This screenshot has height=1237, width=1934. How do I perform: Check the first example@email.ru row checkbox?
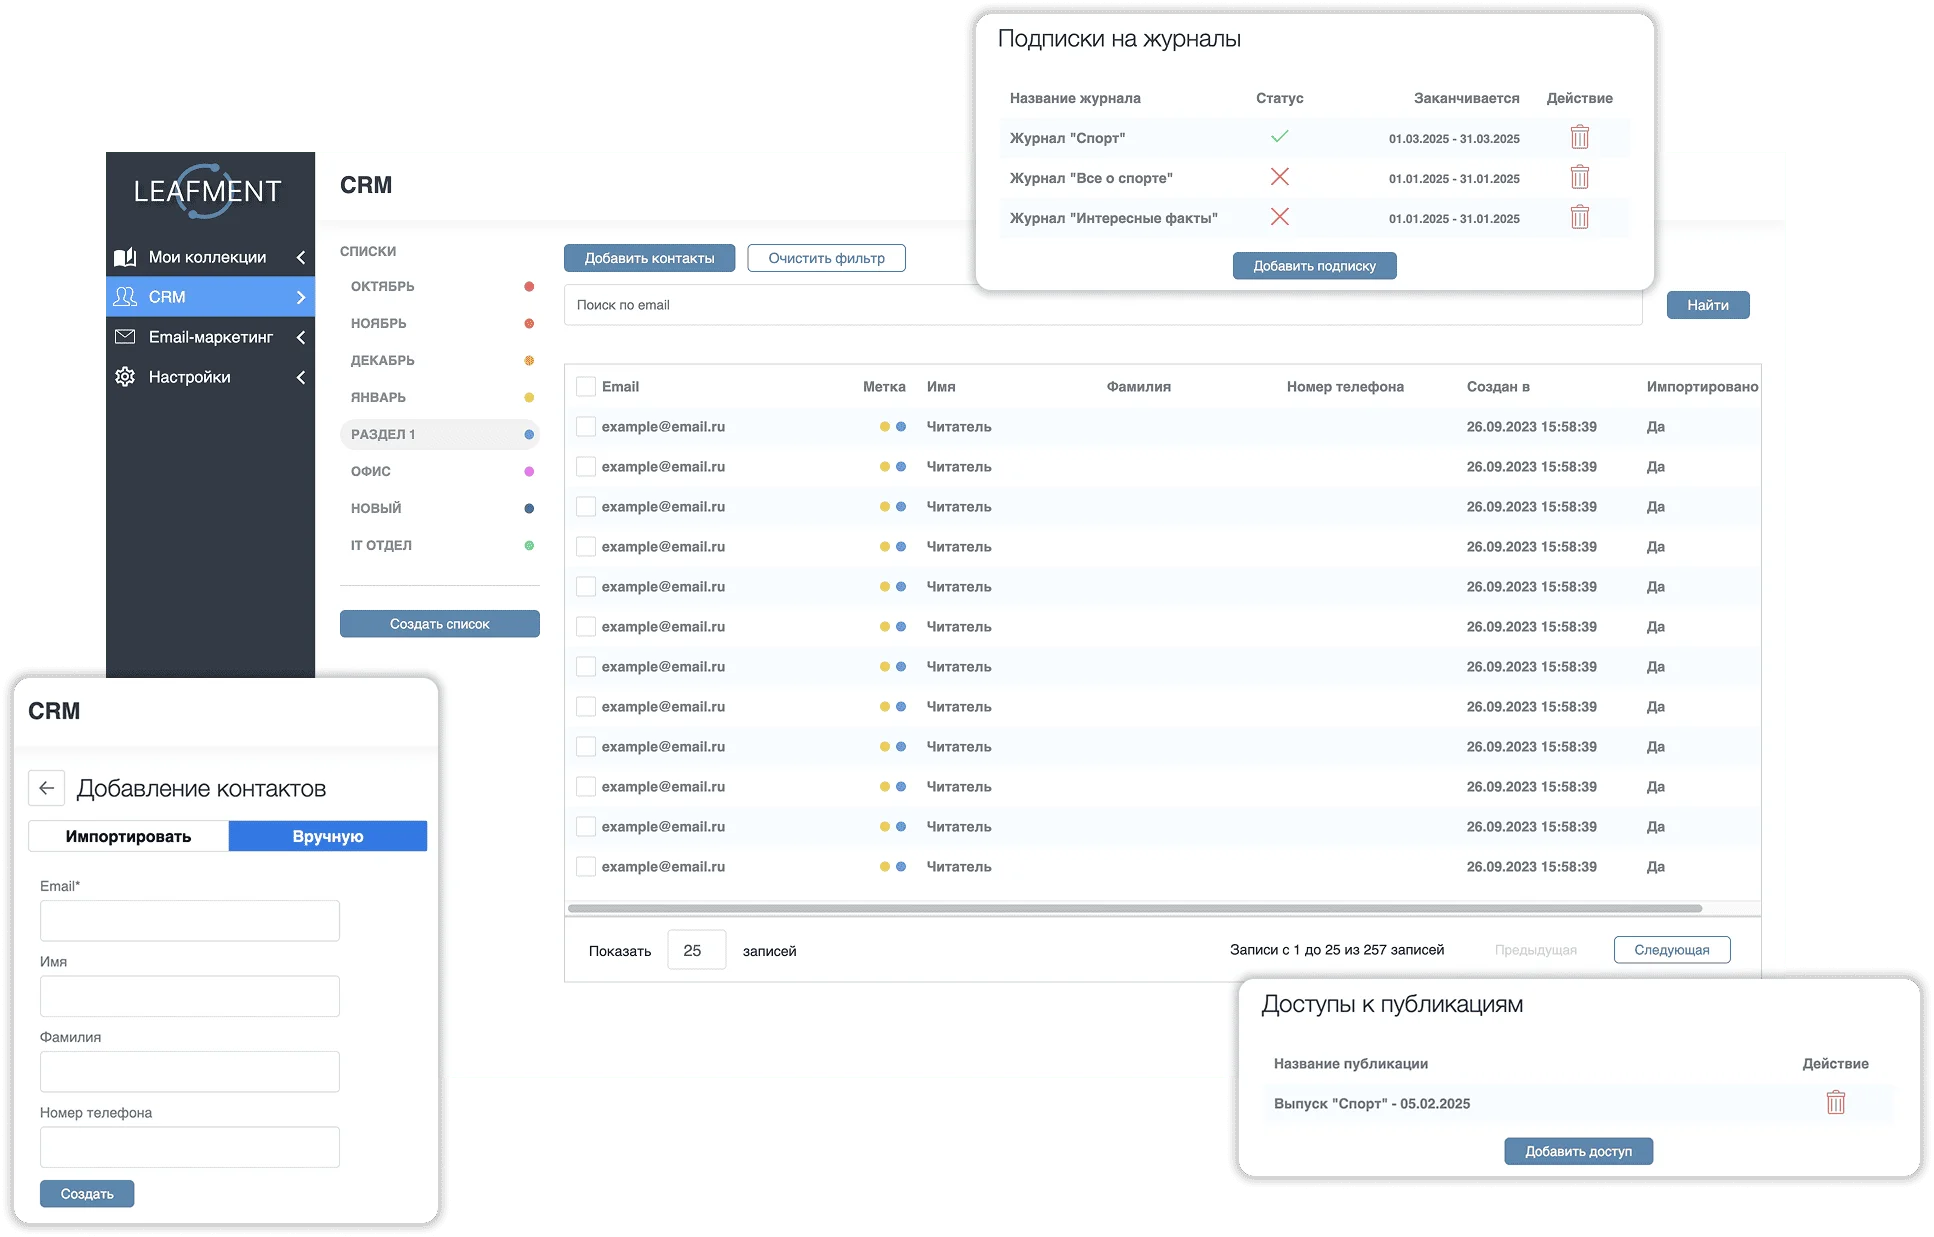[586, 426]
